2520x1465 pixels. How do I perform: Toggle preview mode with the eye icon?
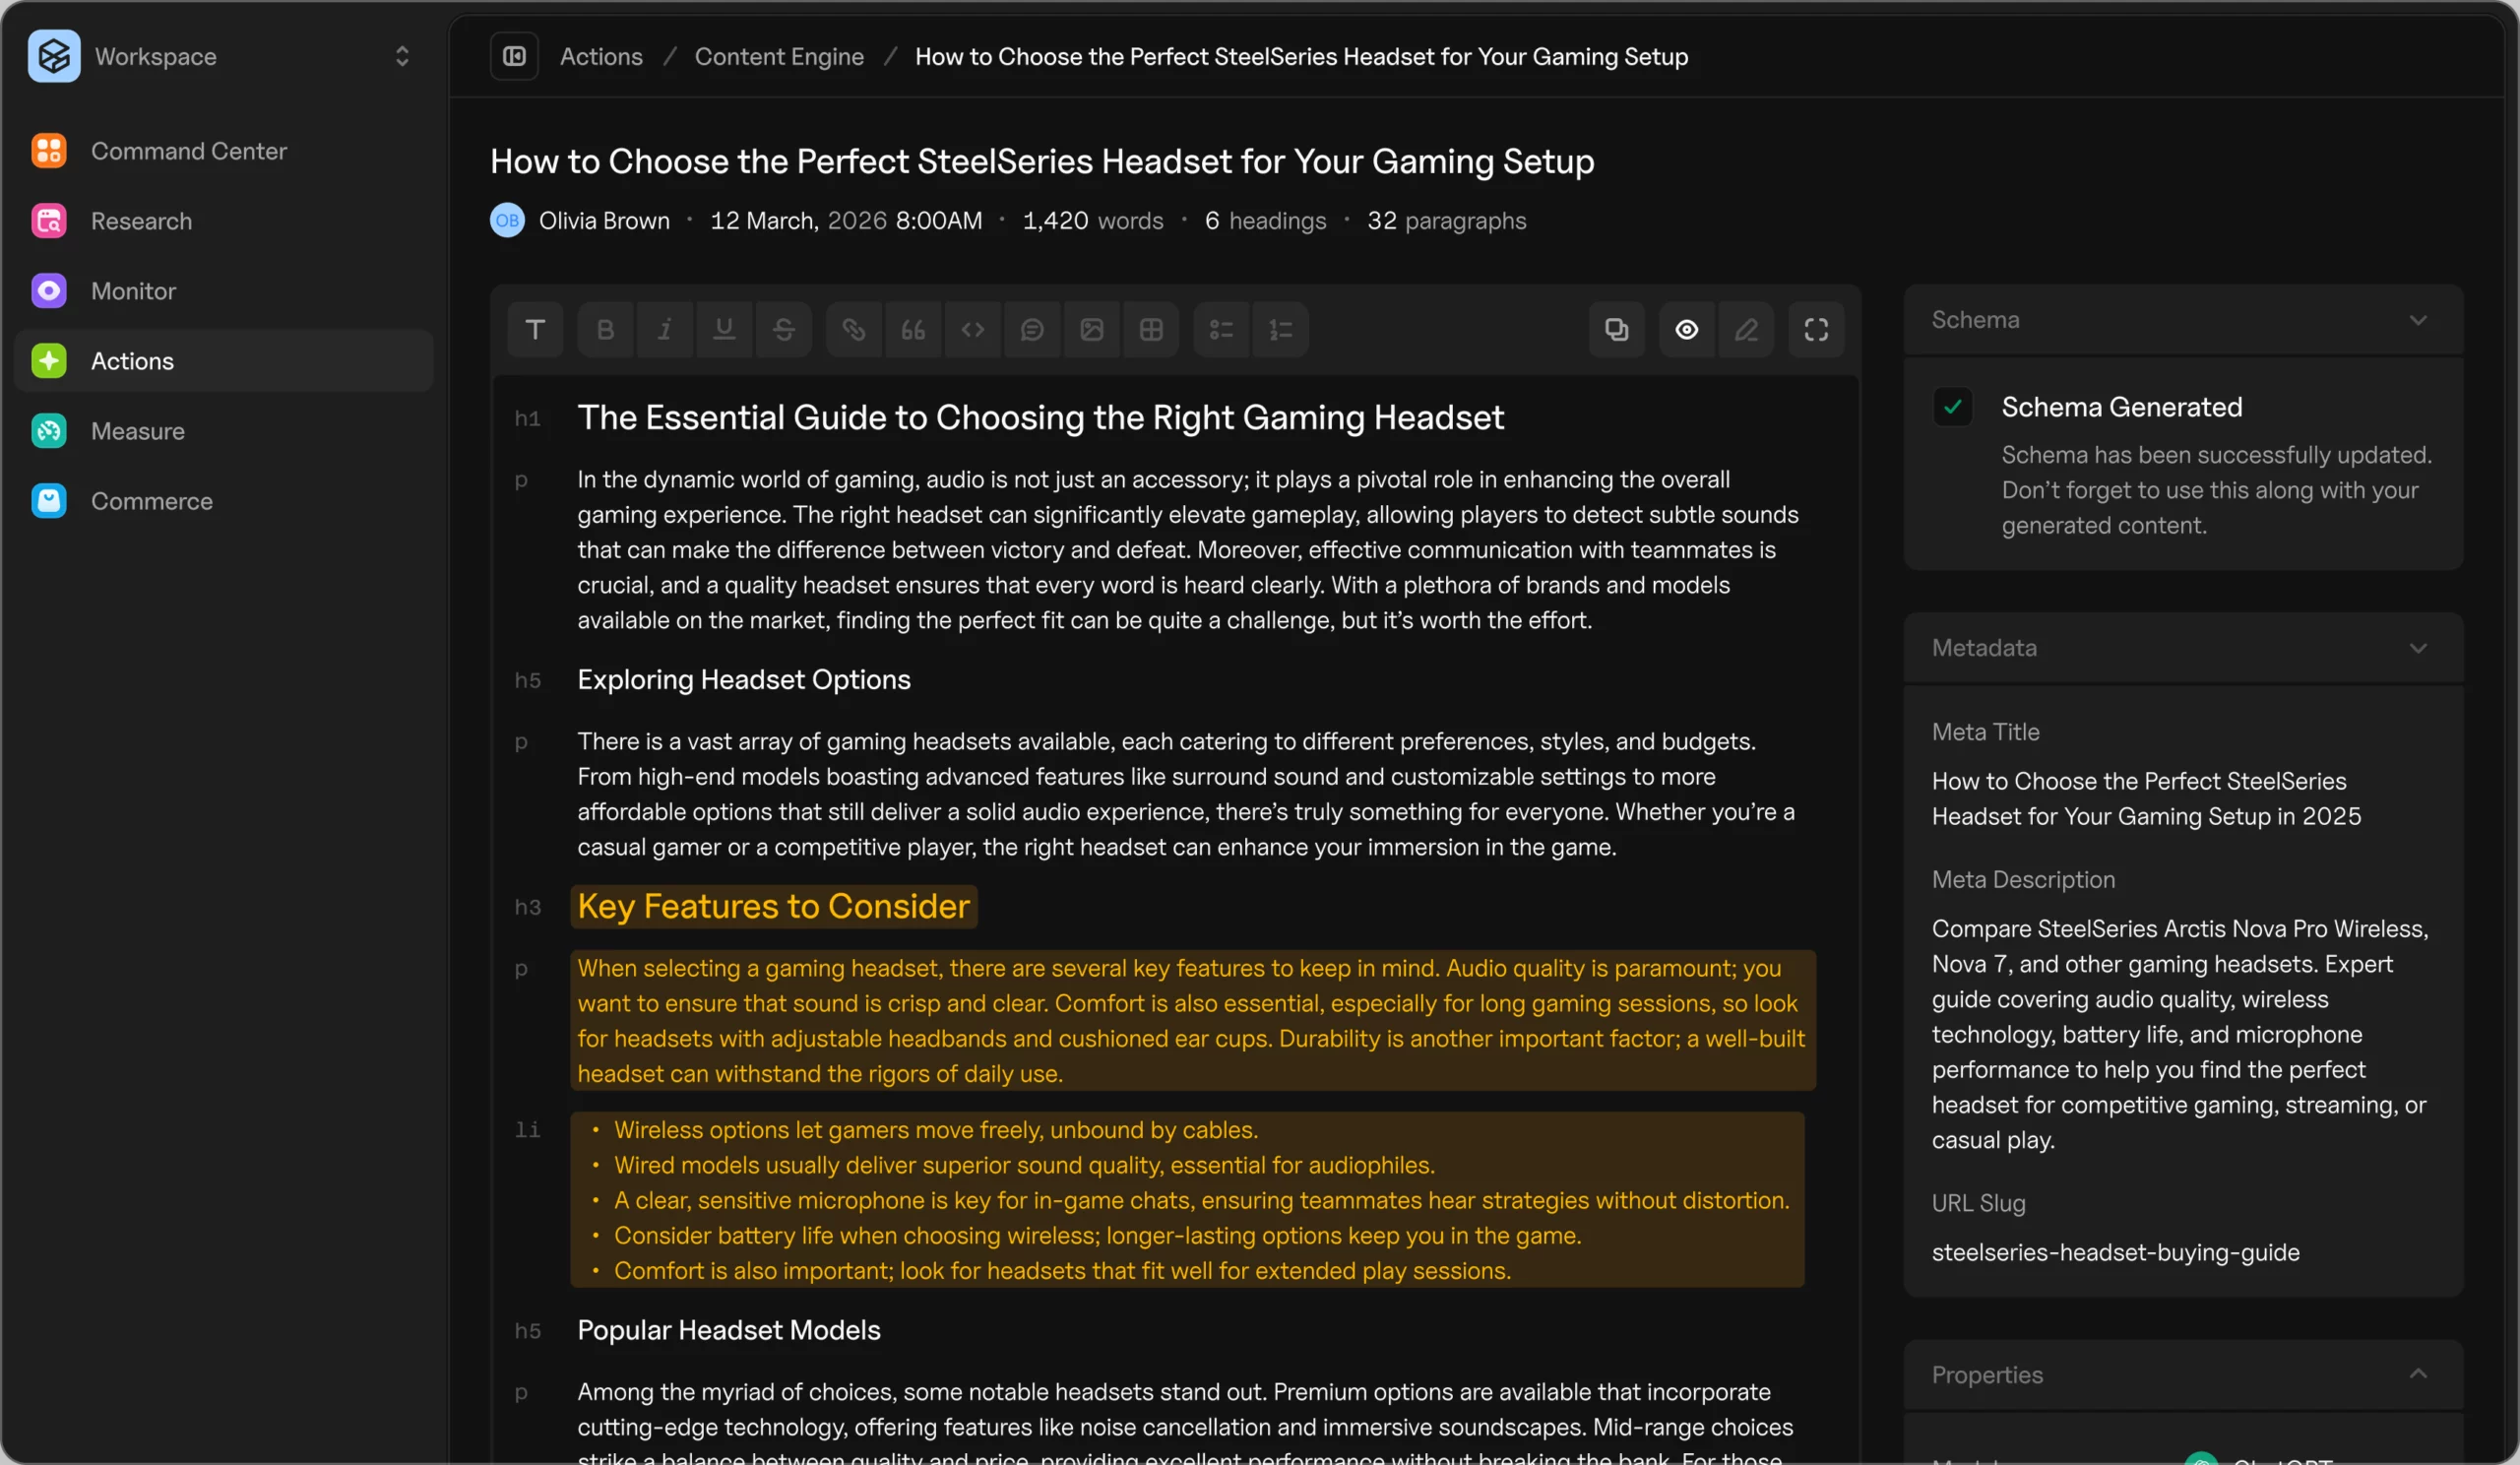1686,330
